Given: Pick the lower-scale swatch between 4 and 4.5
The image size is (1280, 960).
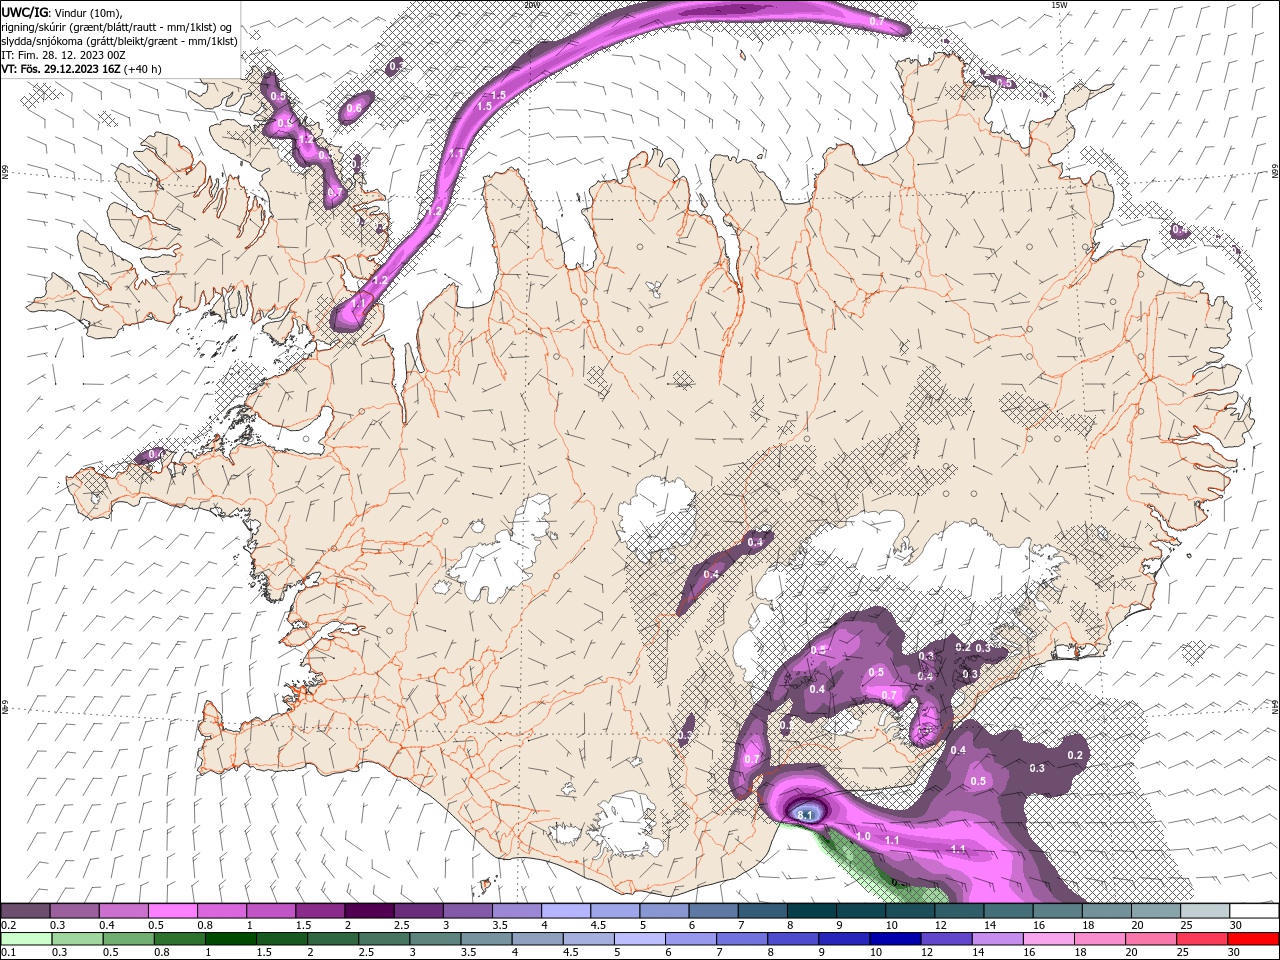Looking at the screenshot, I should pyautogui.click(x=536, y=939).
